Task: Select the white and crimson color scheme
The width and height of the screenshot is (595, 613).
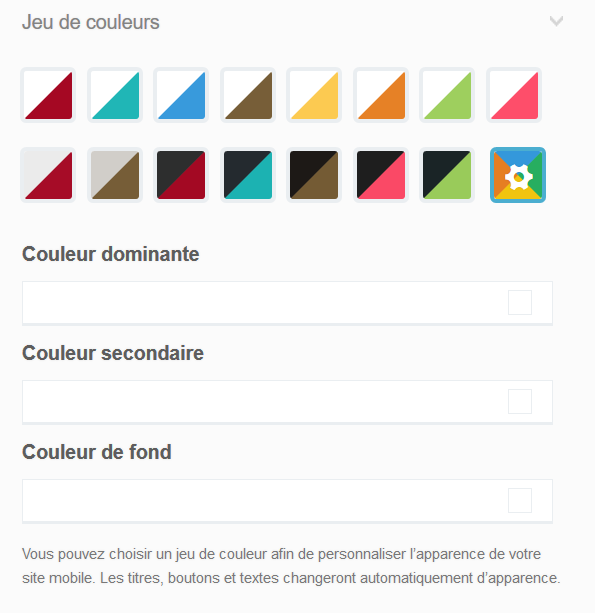Action: click(48, 95)
